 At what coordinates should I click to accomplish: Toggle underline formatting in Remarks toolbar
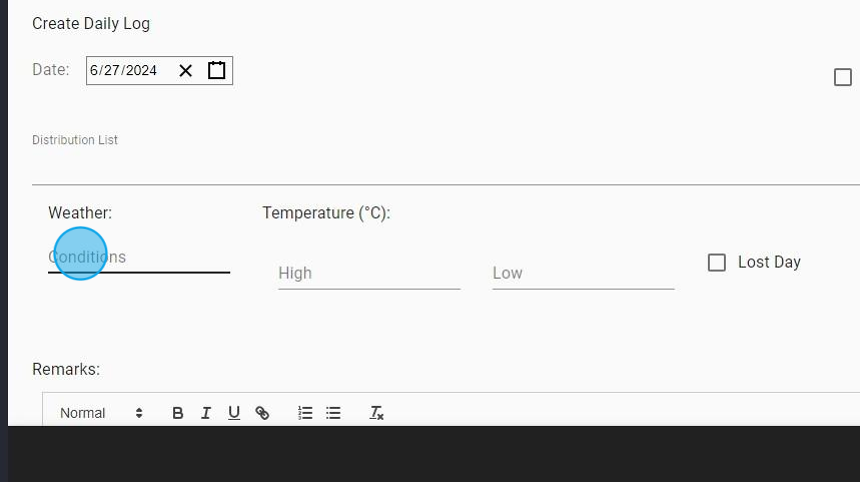234,413
